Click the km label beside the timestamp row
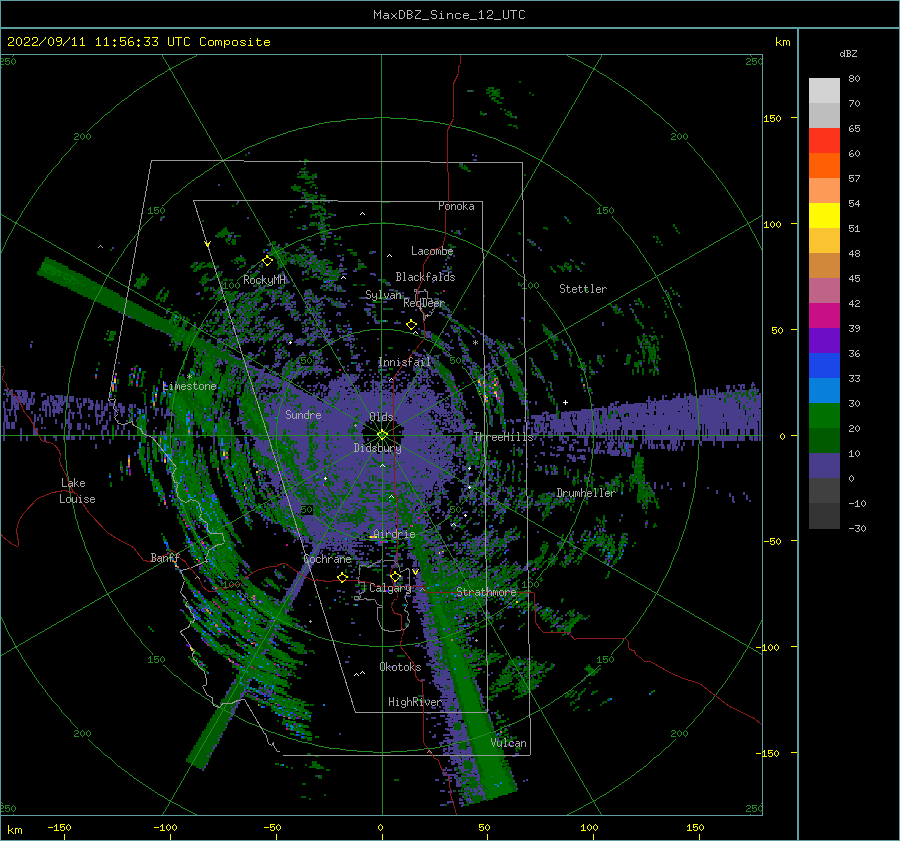Viewport: 900px width, 841px height. 782,42
